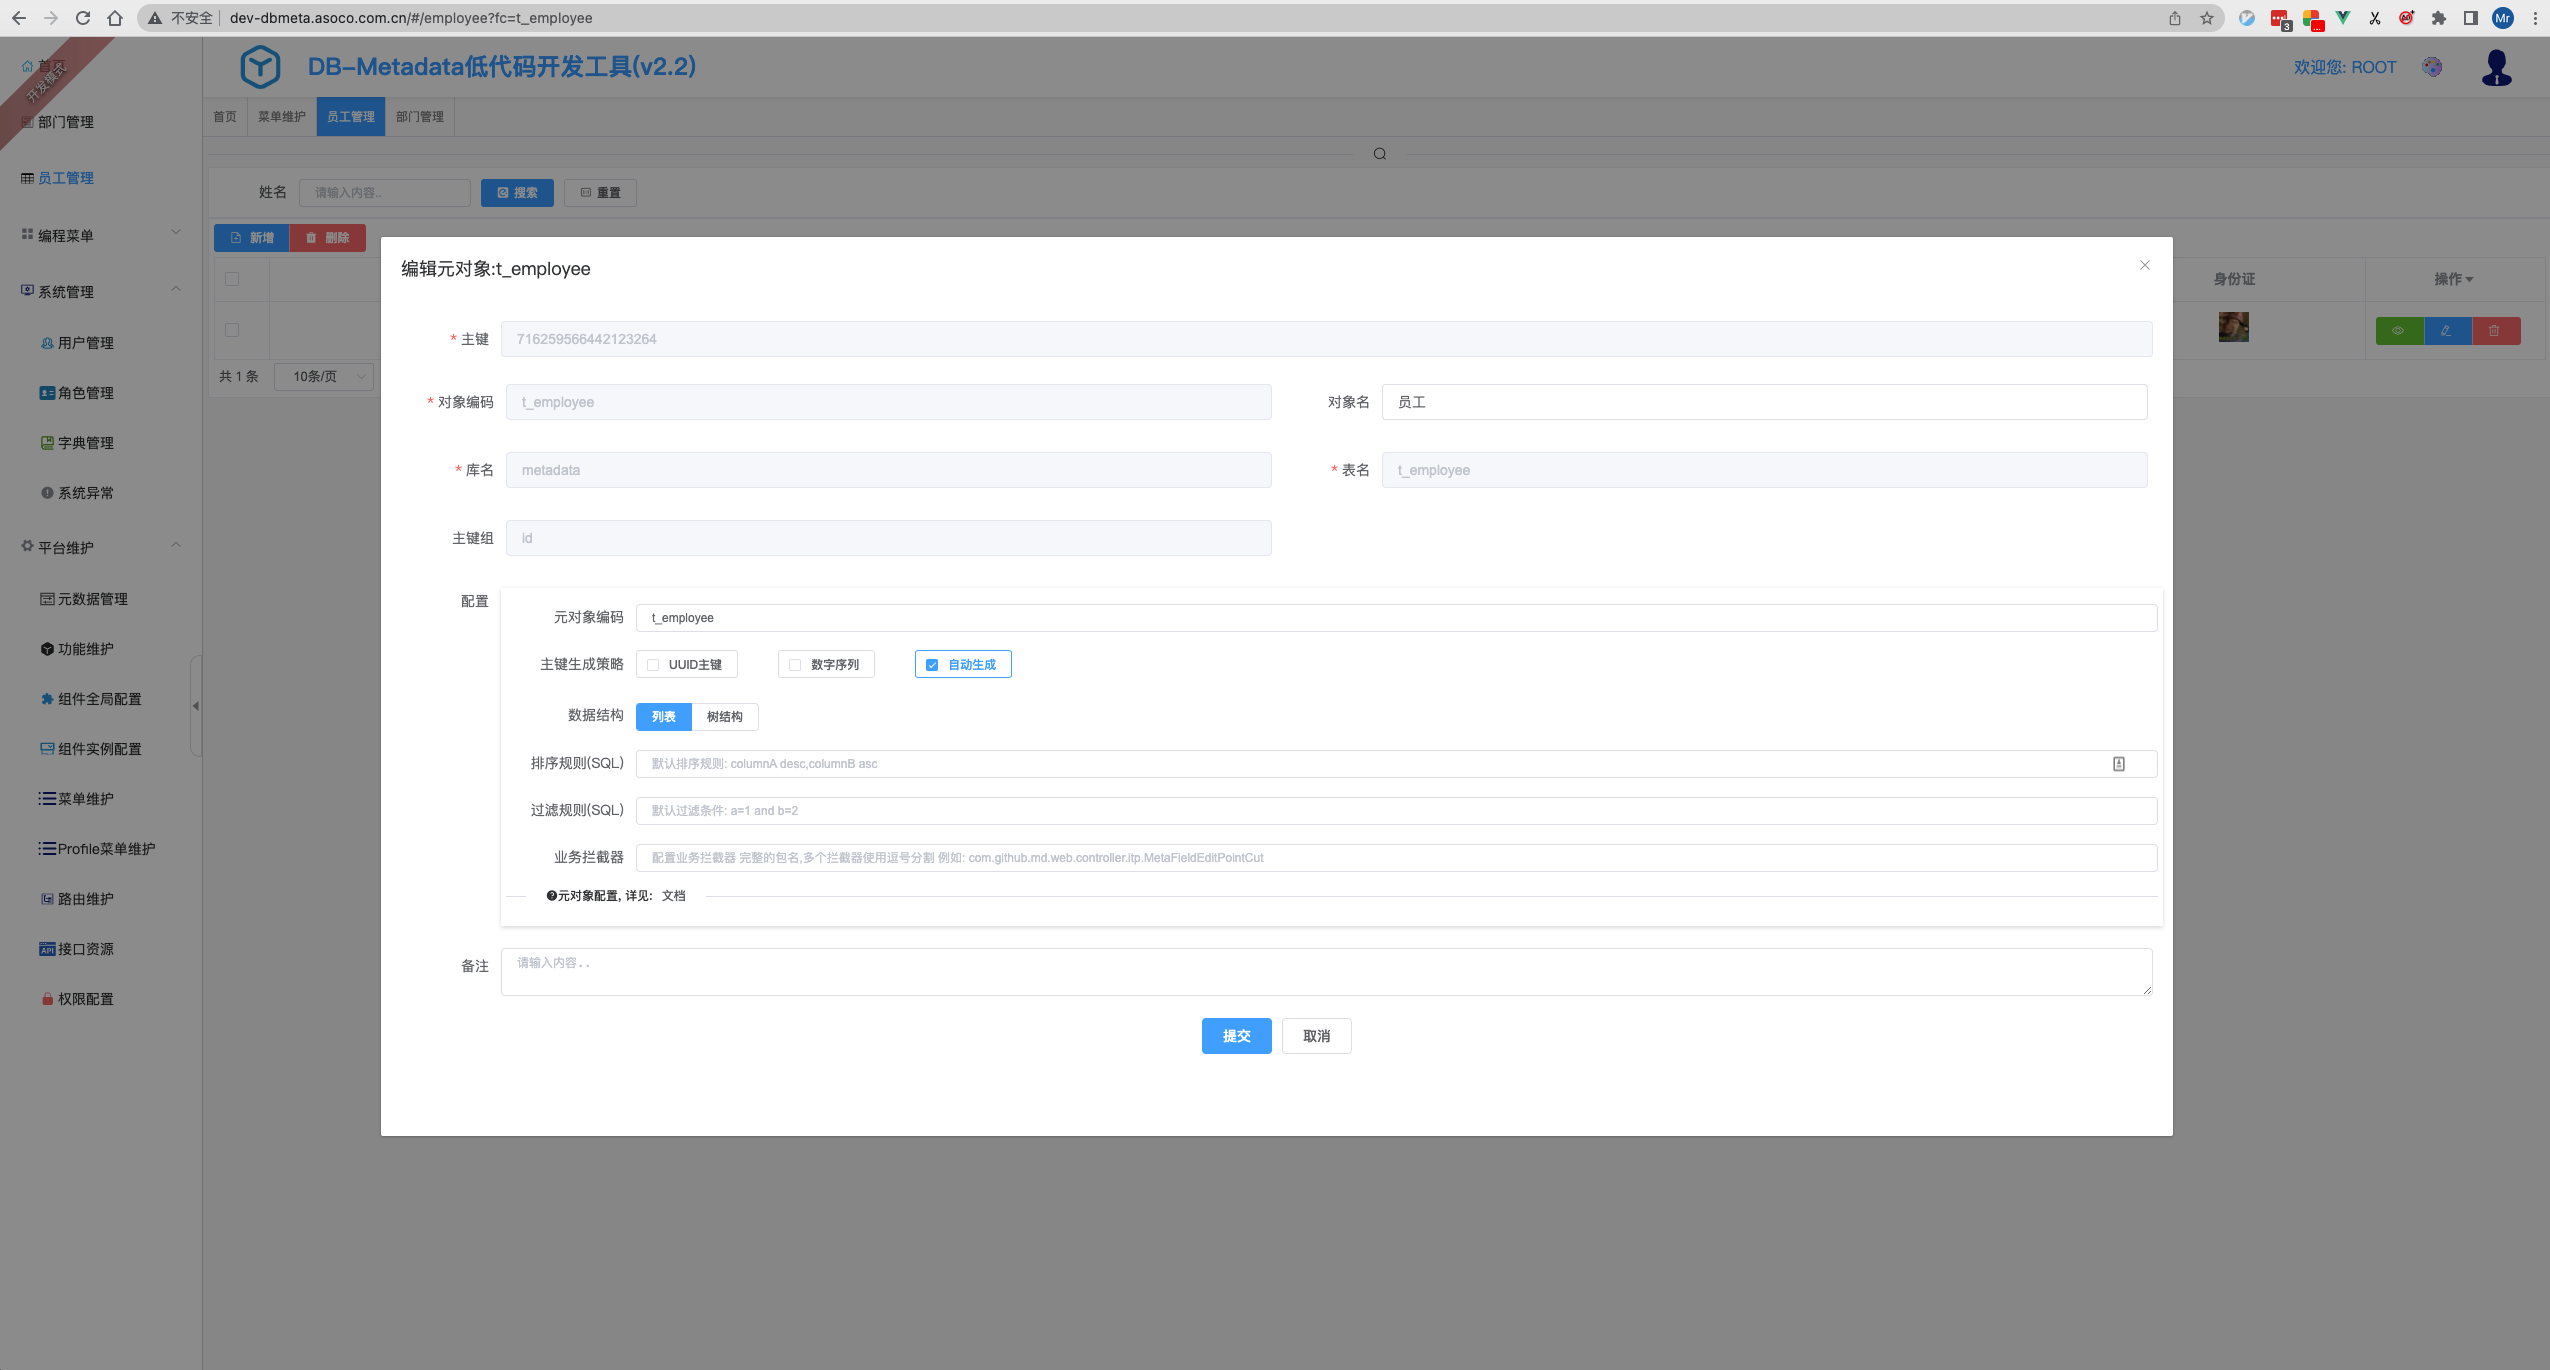Open the 10条/页 page size dropdown
The height and width of the screenshot is (1370, 2550).
click(325, 377)
